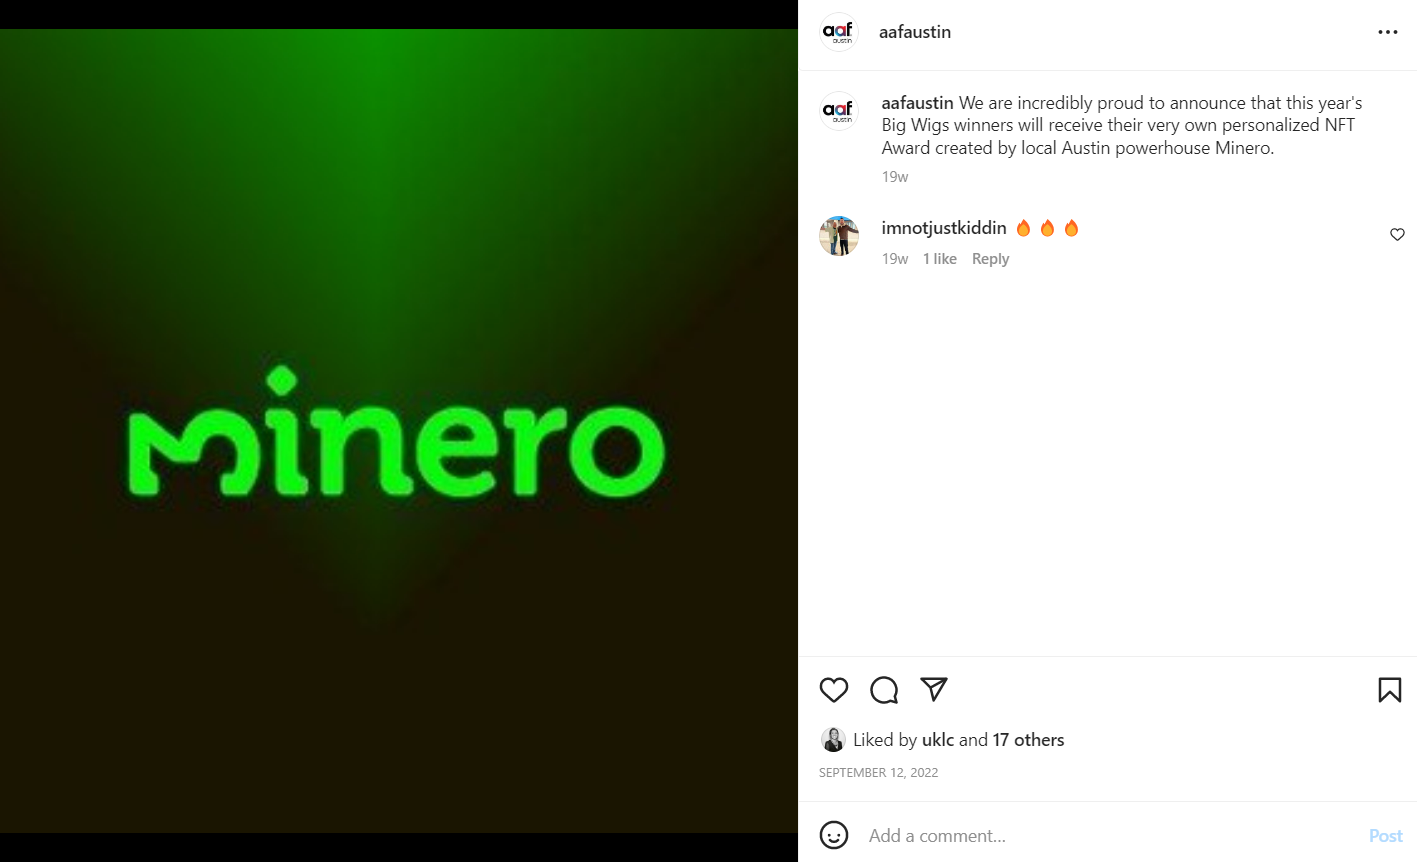Screen dimensions: 1417x862
Task: Click the Minero logo post image
Action: point(399,431)
